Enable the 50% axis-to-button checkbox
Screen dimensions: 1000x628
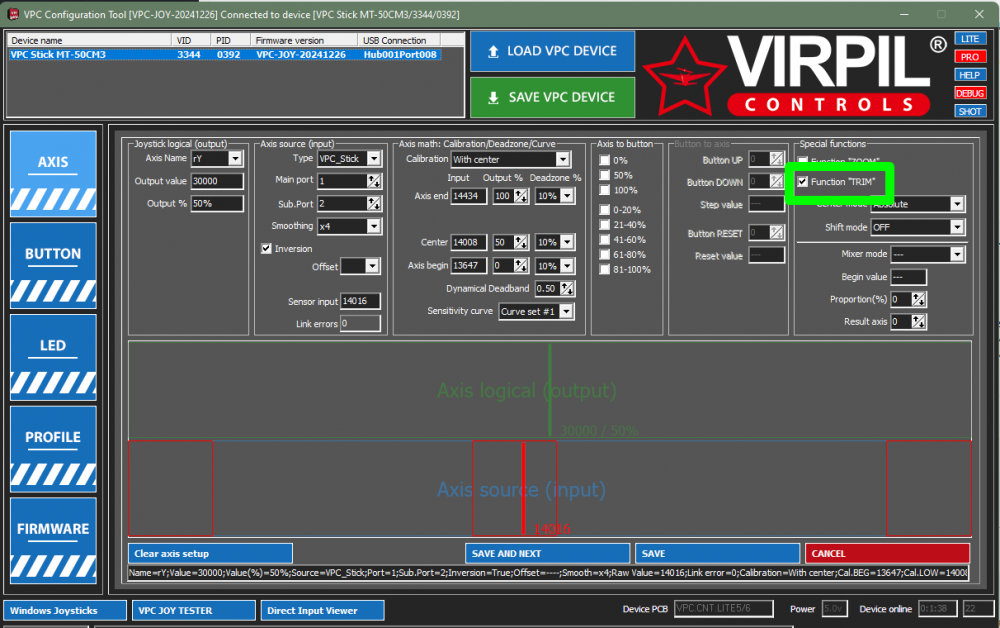click(605, 175)
